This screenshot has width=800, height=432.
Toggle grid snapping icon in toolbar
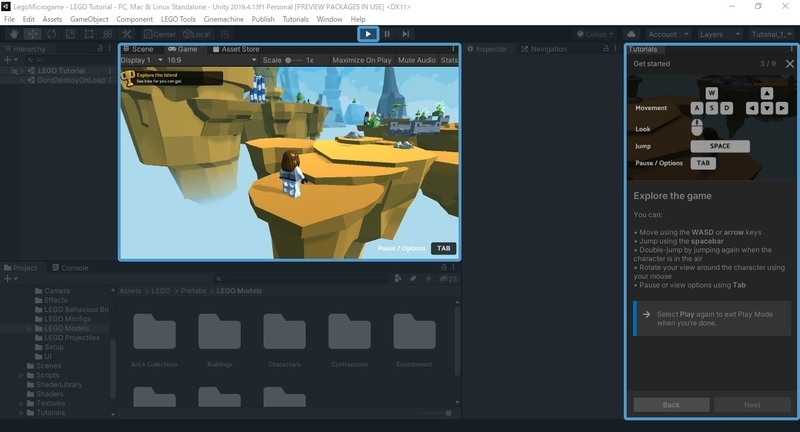click(x=225, y=34)
